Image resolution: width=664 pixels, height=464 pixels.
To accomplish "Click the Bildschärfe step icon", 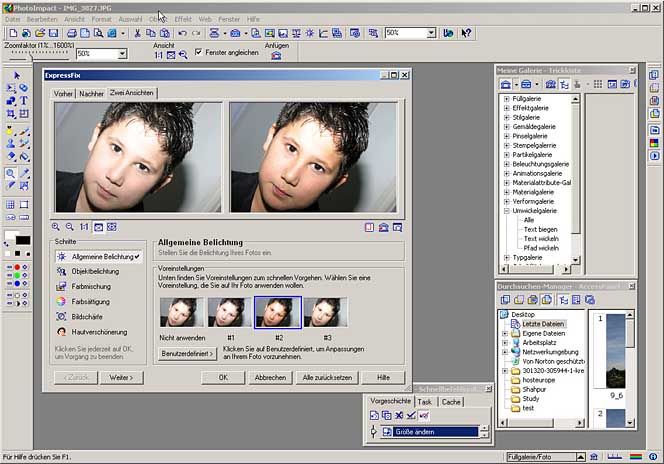I will [61, 316].
